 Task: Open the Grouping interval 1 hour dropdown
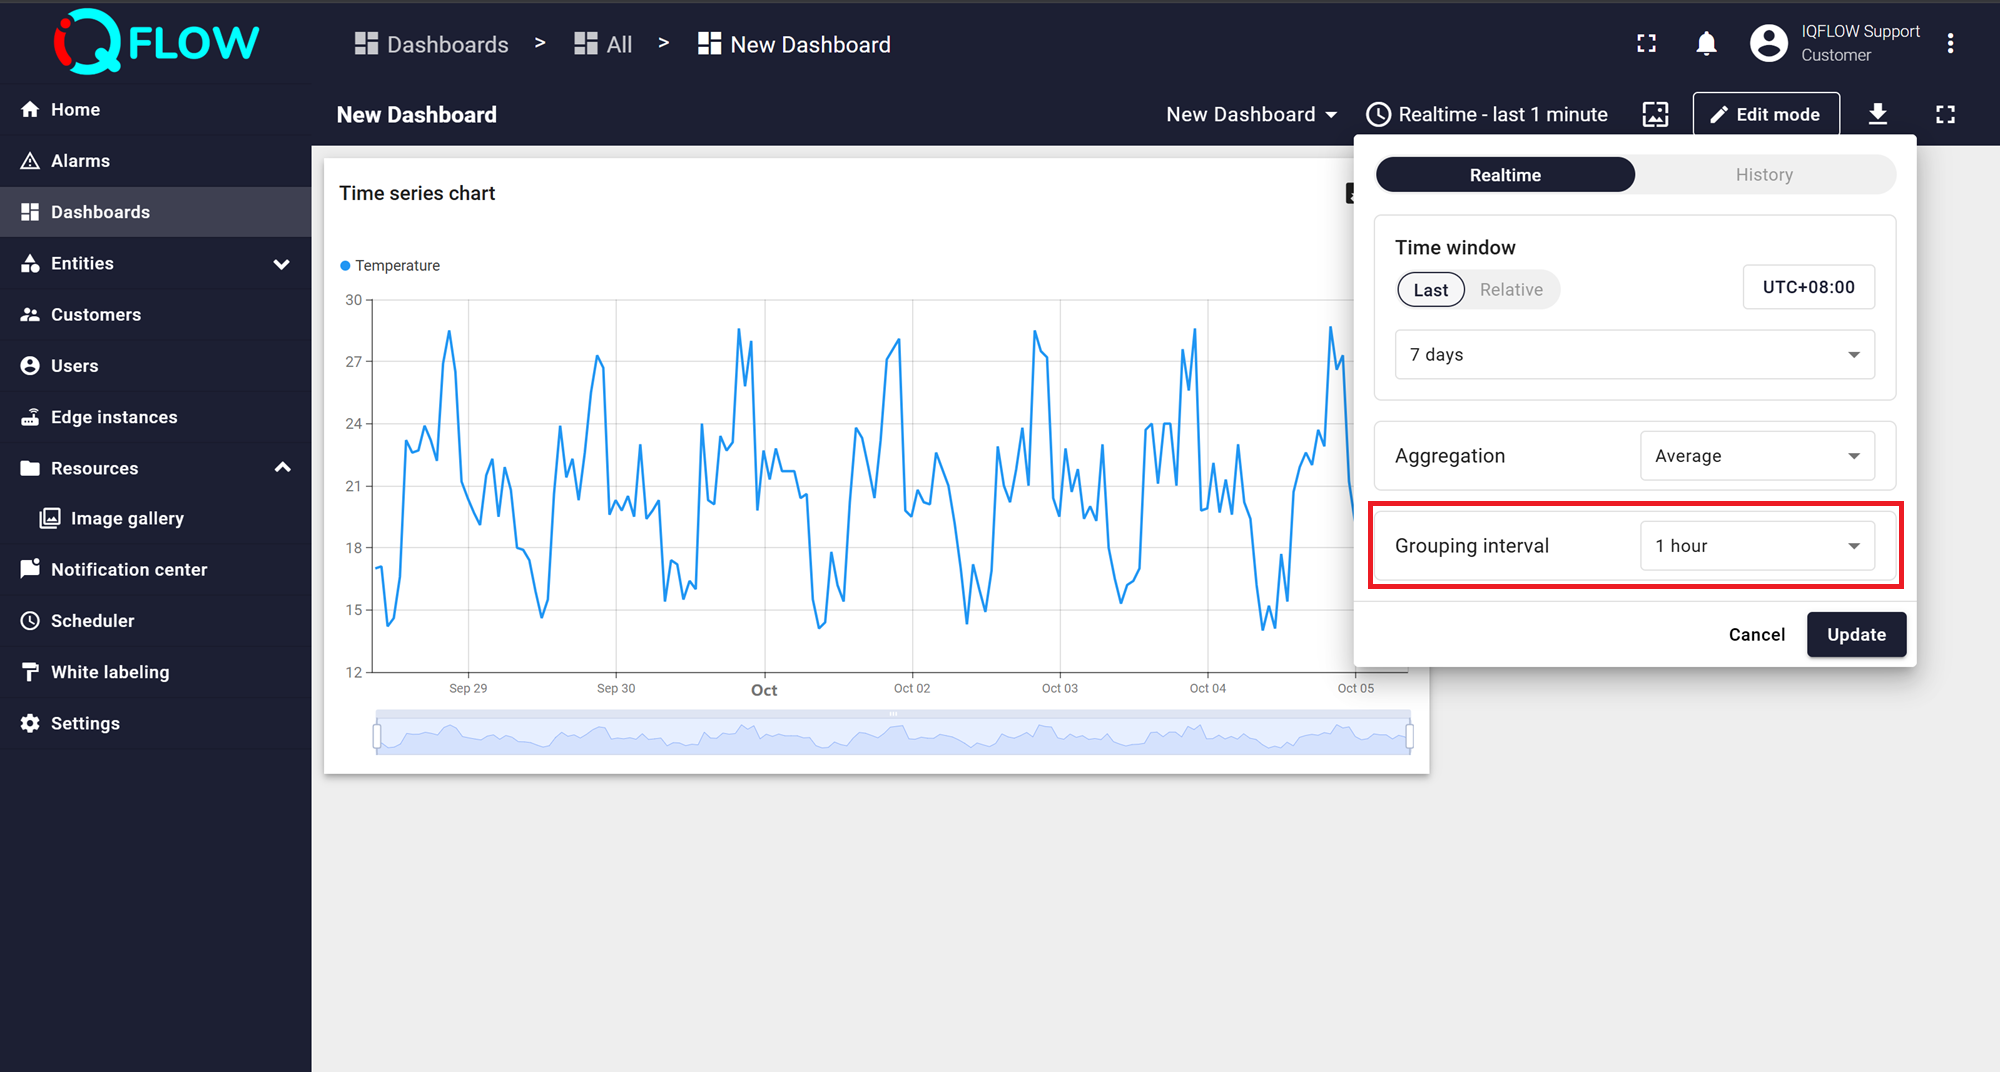click(1756, 546)
